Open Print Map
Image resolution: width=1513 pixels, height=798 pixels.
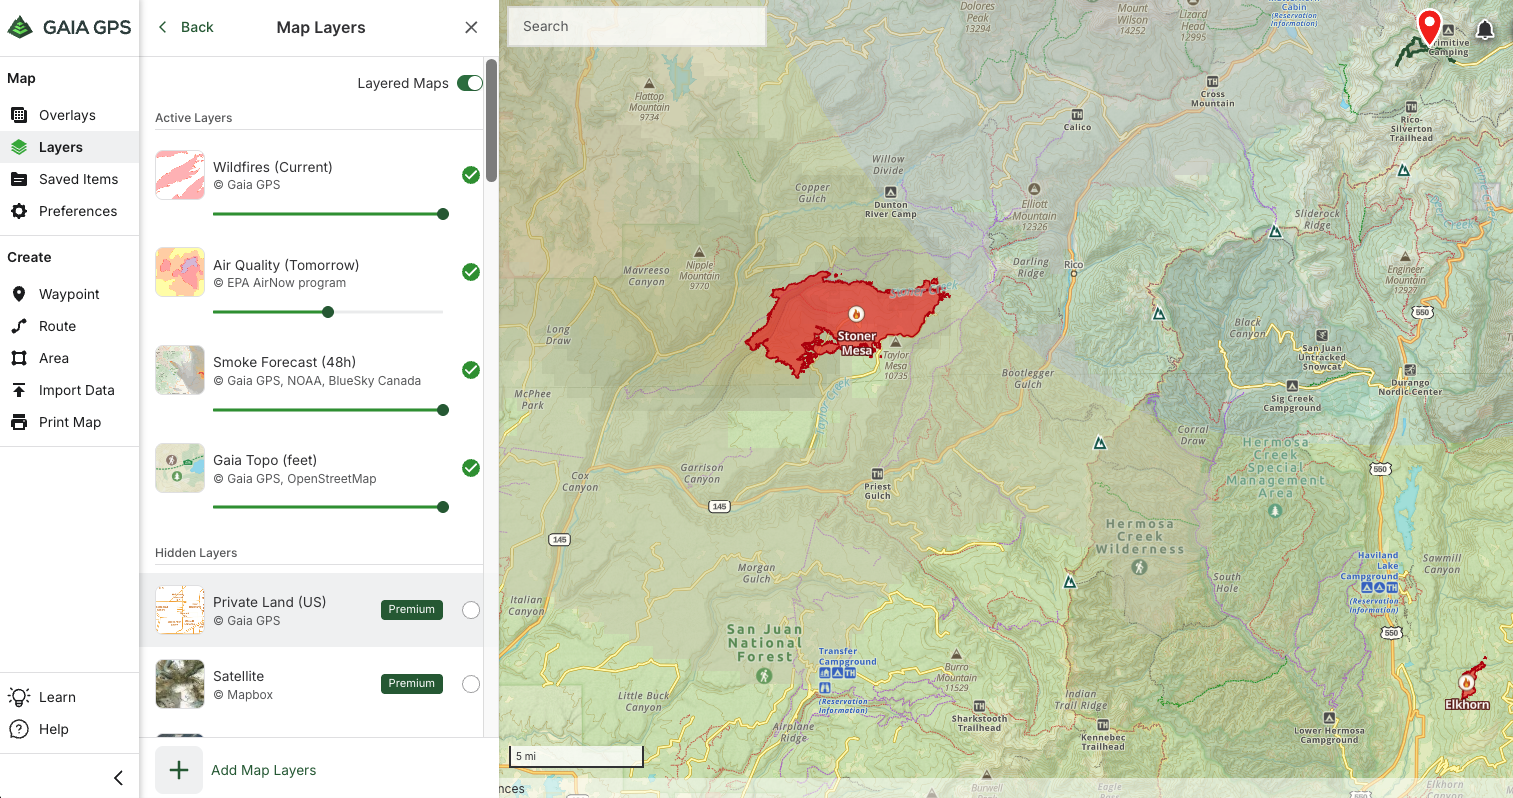click(69, 422)
